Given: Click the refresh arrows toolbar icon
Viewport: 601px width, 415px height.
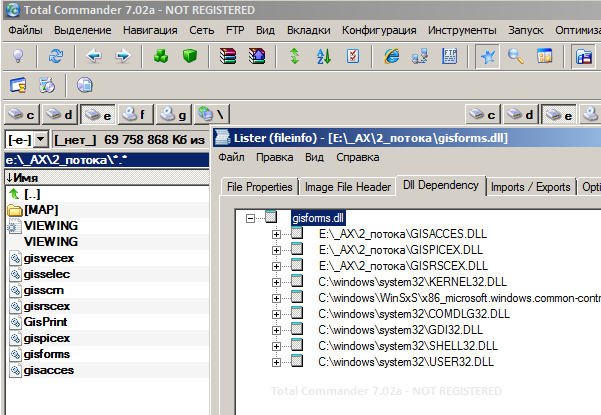Looking at the screenshot, I should tap(56, 56).
